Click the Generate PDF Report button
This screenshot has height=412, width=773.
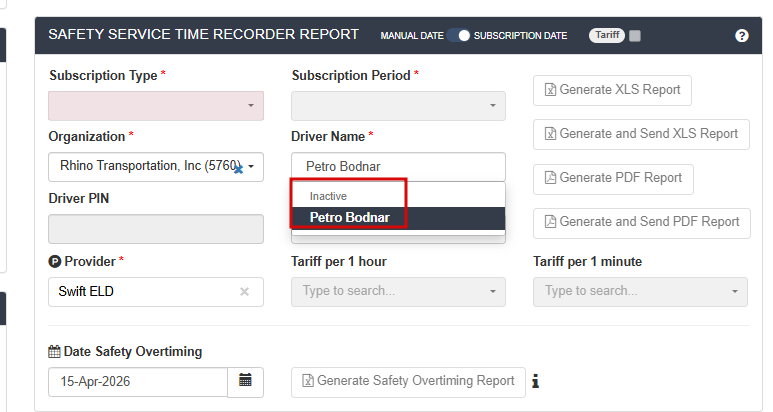tap(613, 178)
